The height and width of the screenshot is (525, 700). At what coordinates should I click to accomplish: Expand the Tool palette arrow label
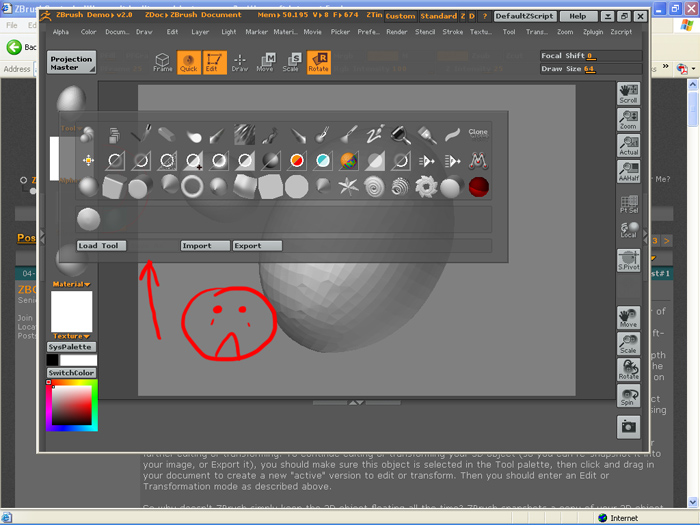coord(71,128)
